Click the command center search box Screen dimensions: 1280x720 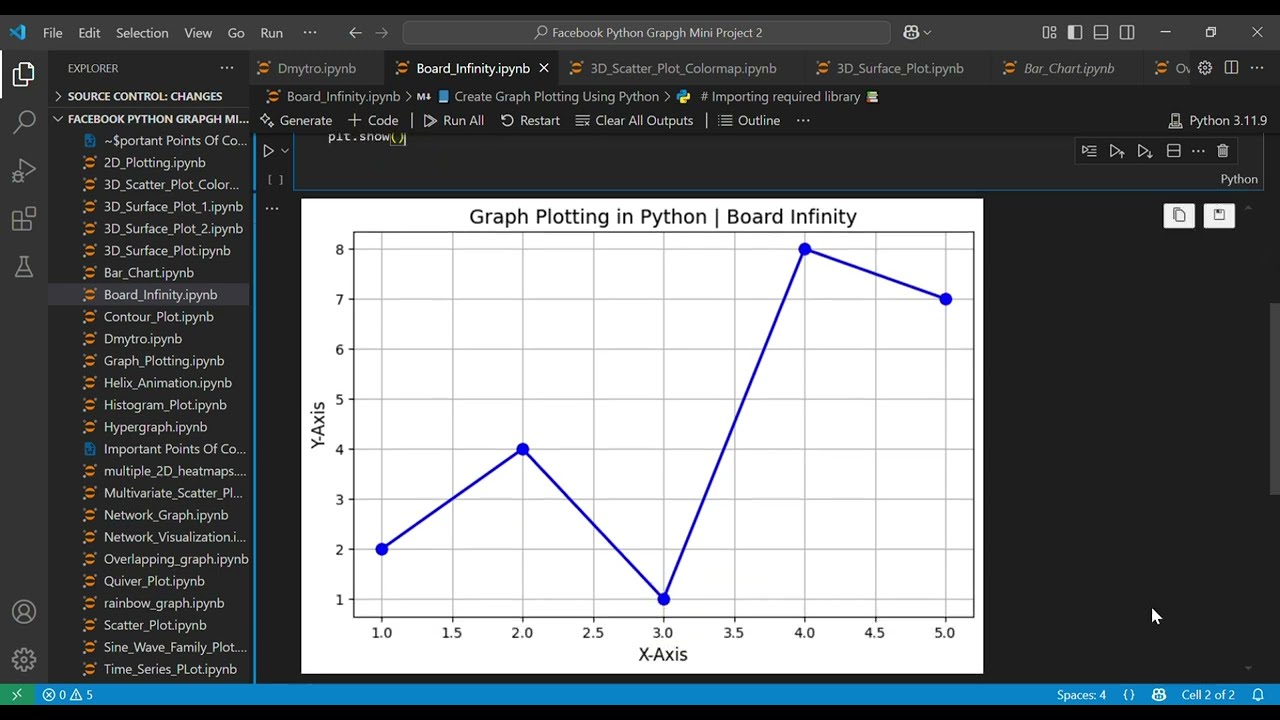coord(647,32)
